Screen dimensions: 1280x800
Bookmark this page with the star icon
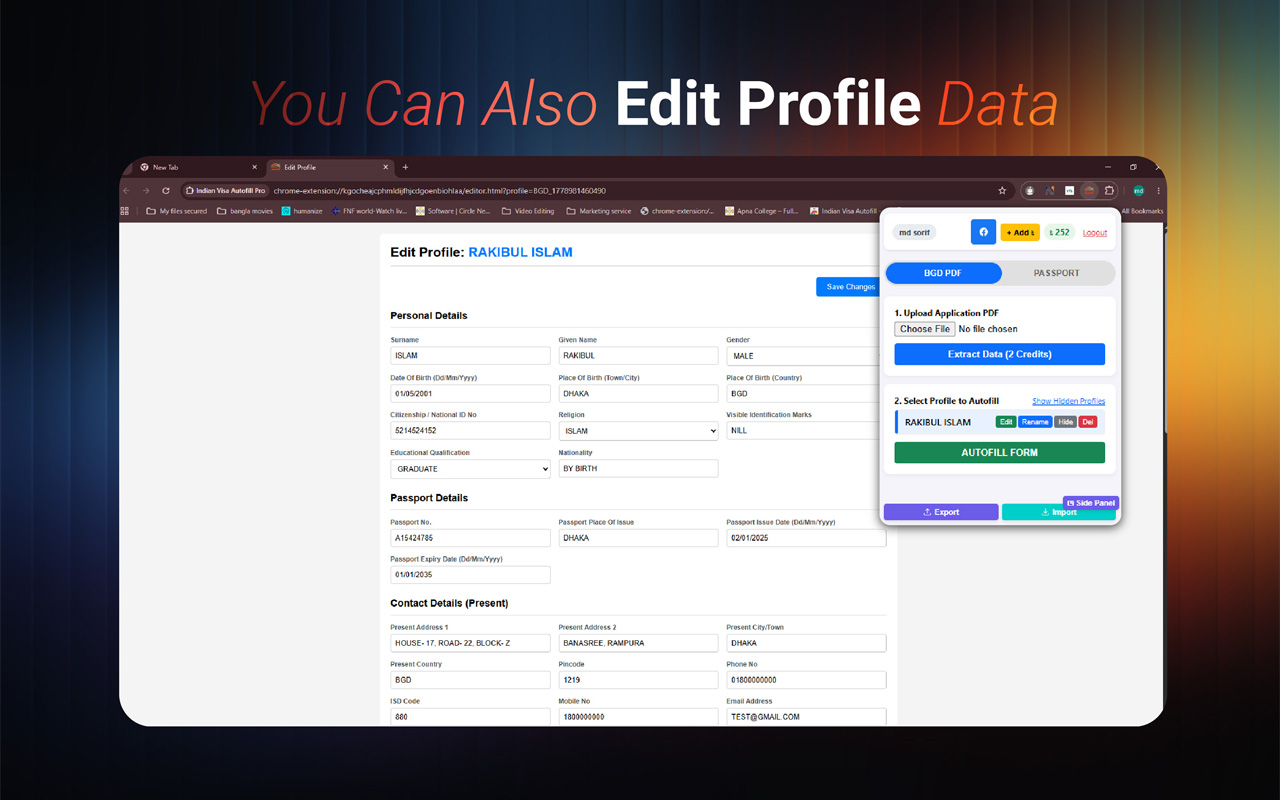pos(1002,190)
